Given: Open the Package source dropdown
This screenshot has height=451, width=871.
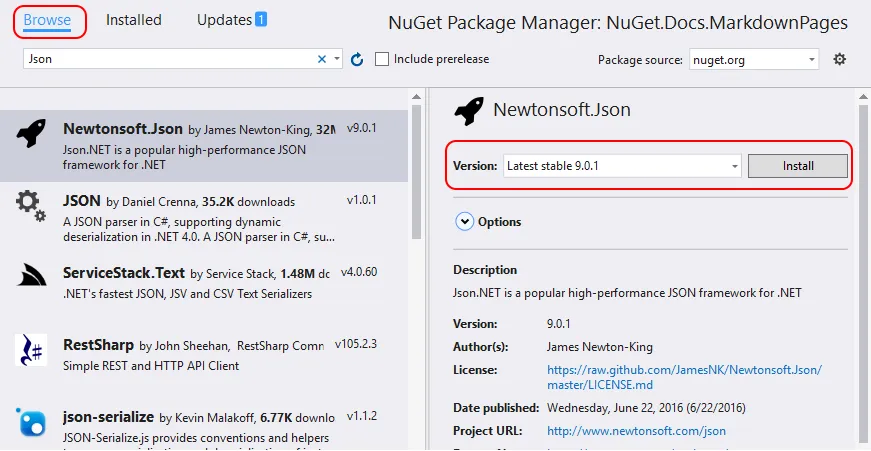Looking at the screenshot, I should [x=754, y=59].
